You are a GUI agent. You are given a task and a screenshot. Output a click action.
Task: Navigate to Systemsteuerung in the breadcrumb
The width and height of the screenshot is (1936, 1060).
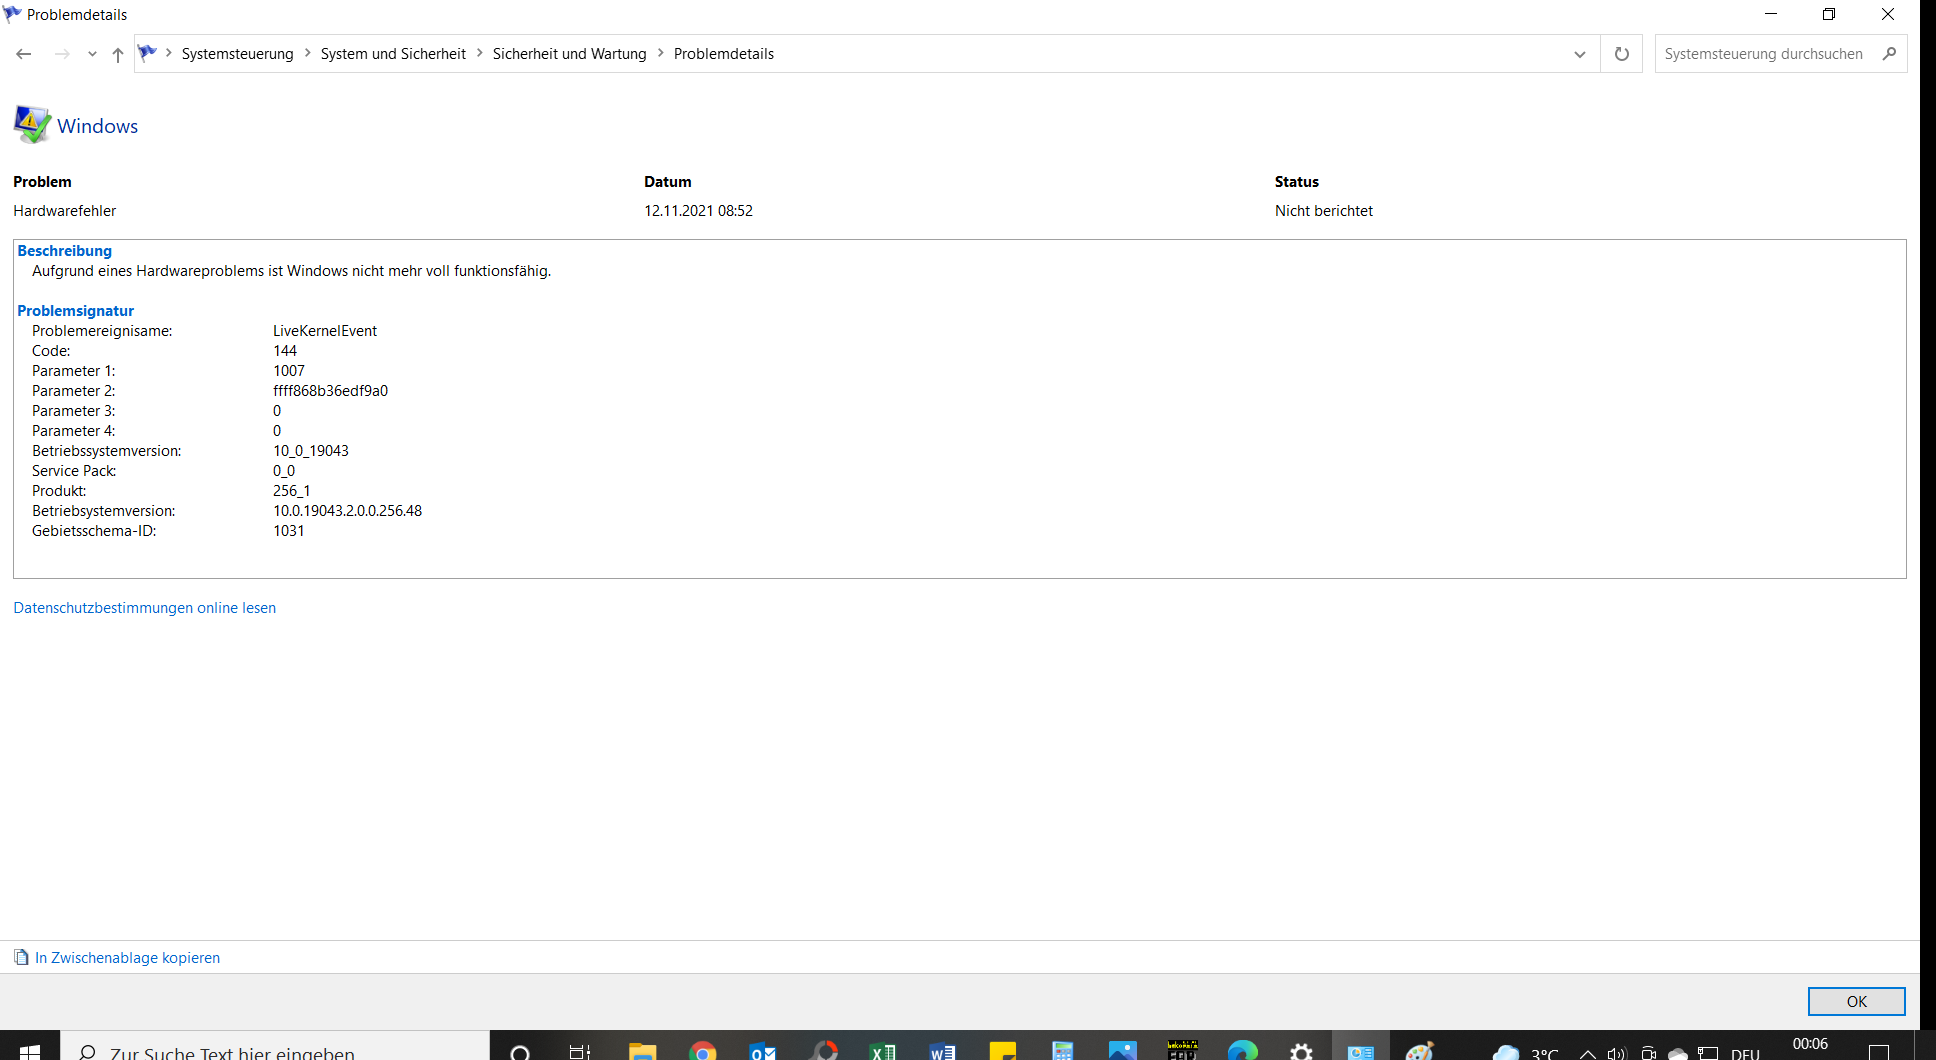coord(238,54)
